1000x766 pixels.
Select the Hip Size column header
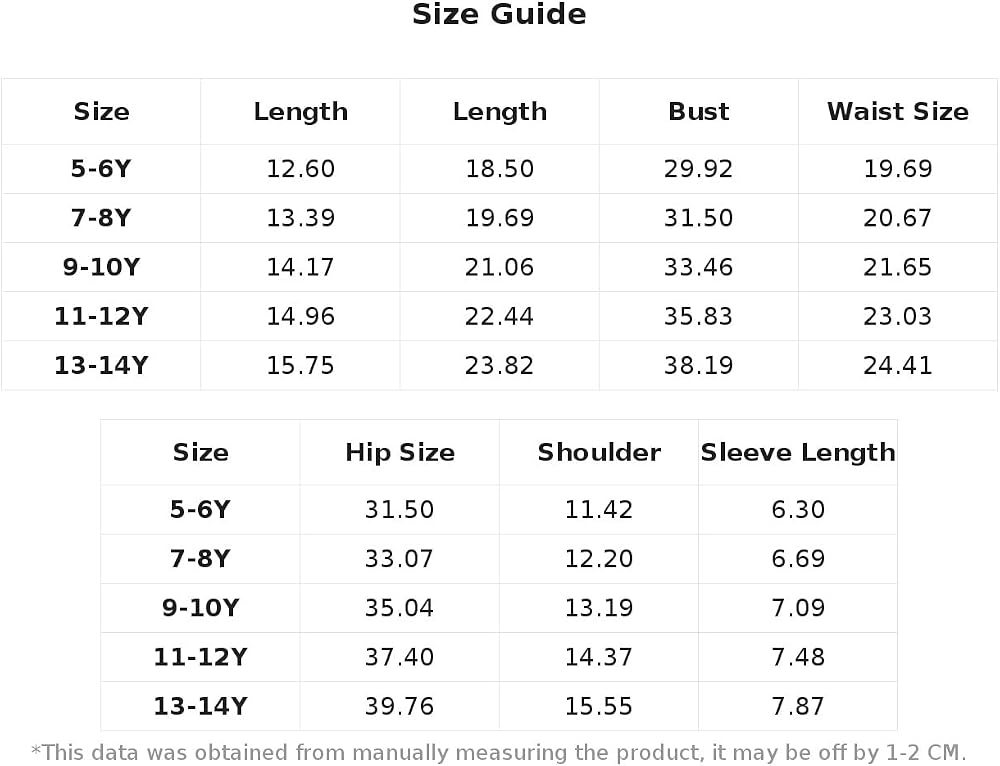tap(400, 452)
